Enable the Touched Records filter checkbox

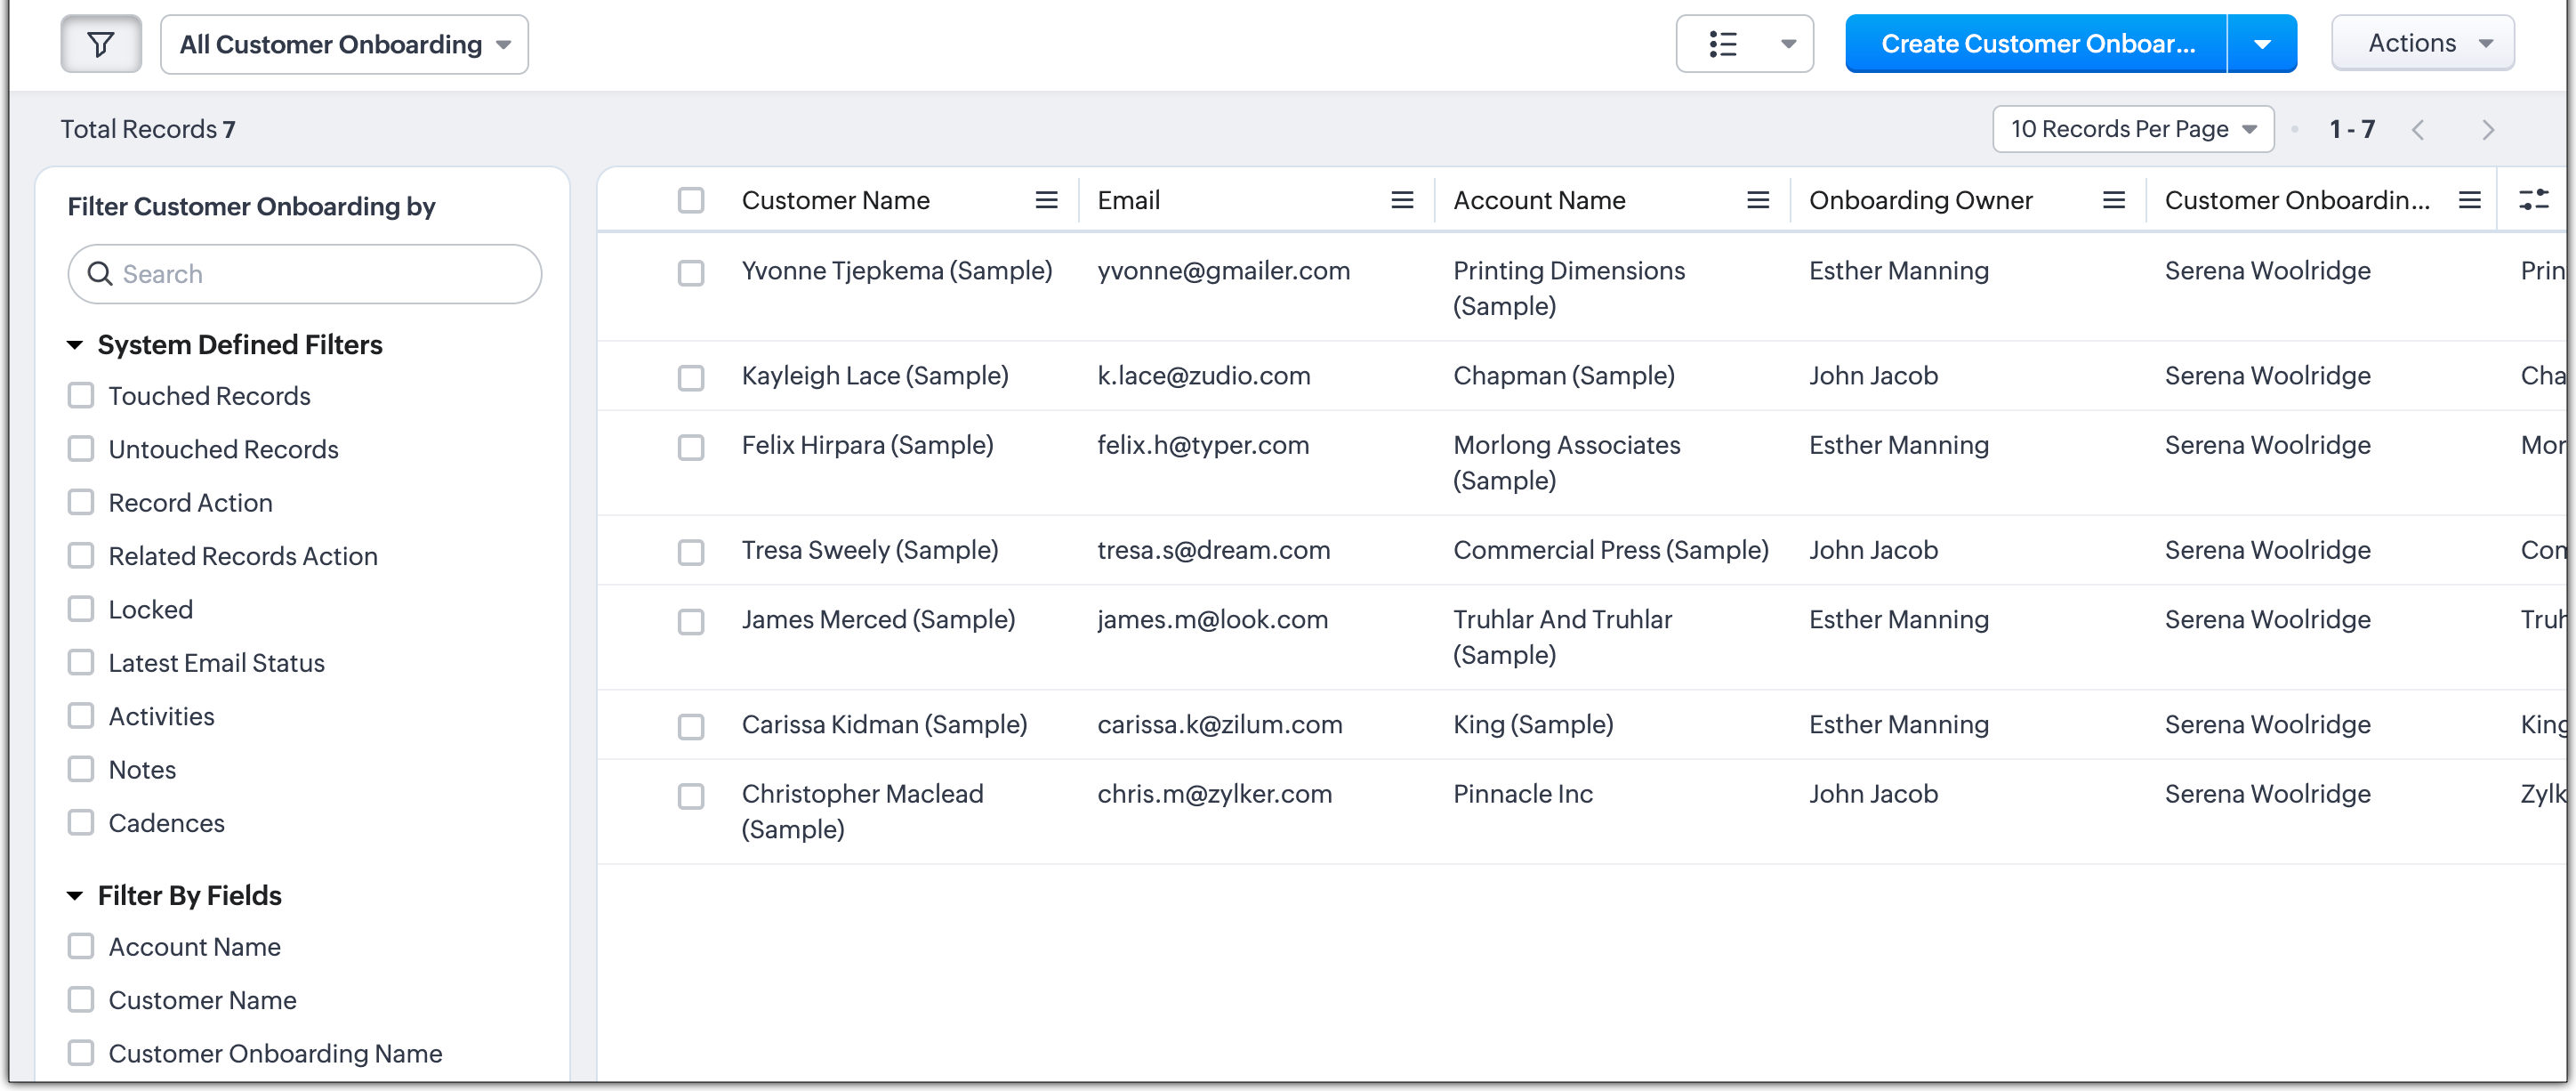(x=81, y=395)
